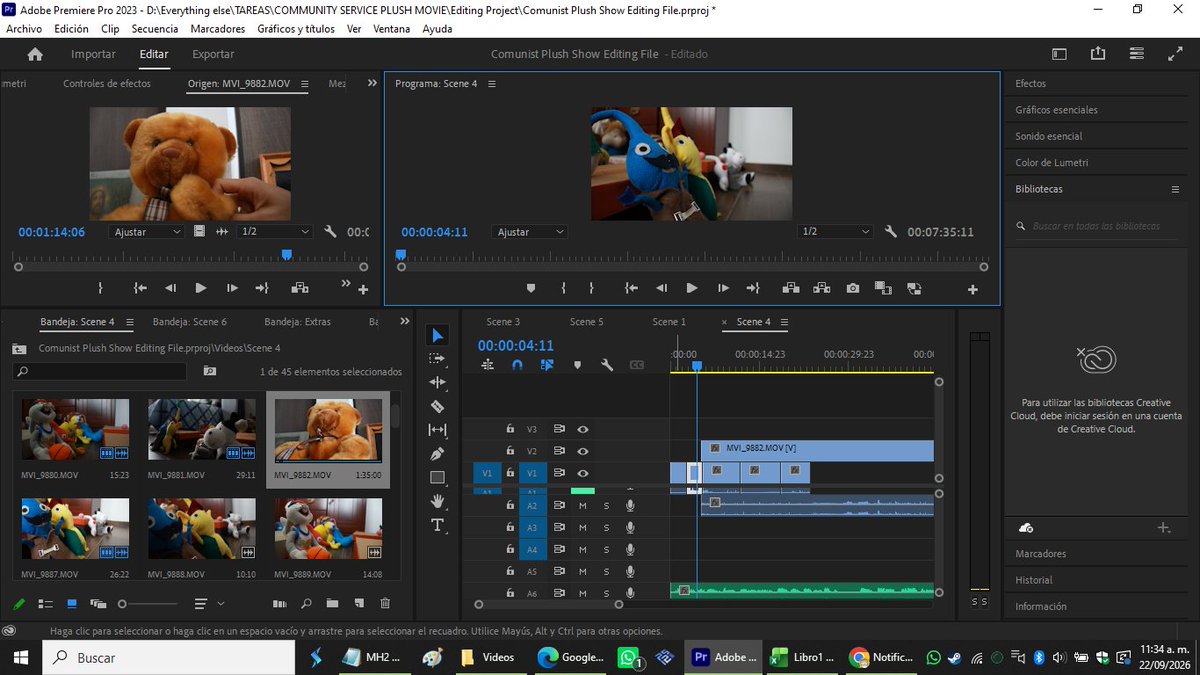Viewport: 1200px width, 675px height.
Task: Mute audio track A2
Action: [582, 505]
